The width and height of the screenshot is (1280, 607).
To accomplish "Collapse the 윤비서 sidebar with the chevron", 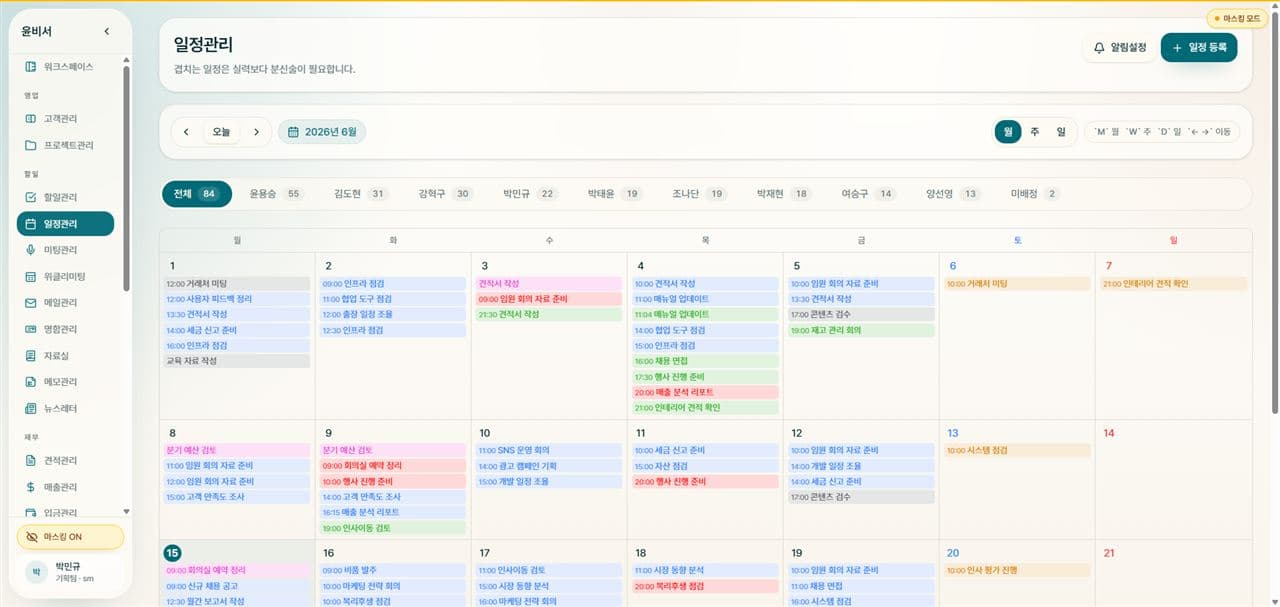I will pos(107,31).
